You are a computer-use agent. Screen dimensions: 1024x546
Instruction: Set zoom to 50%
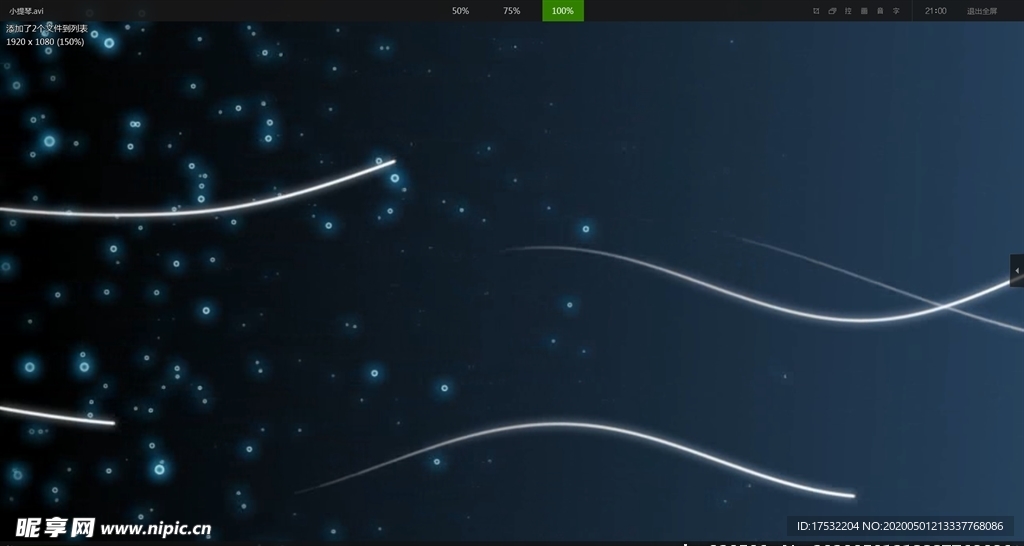click(x=460, y=11)
